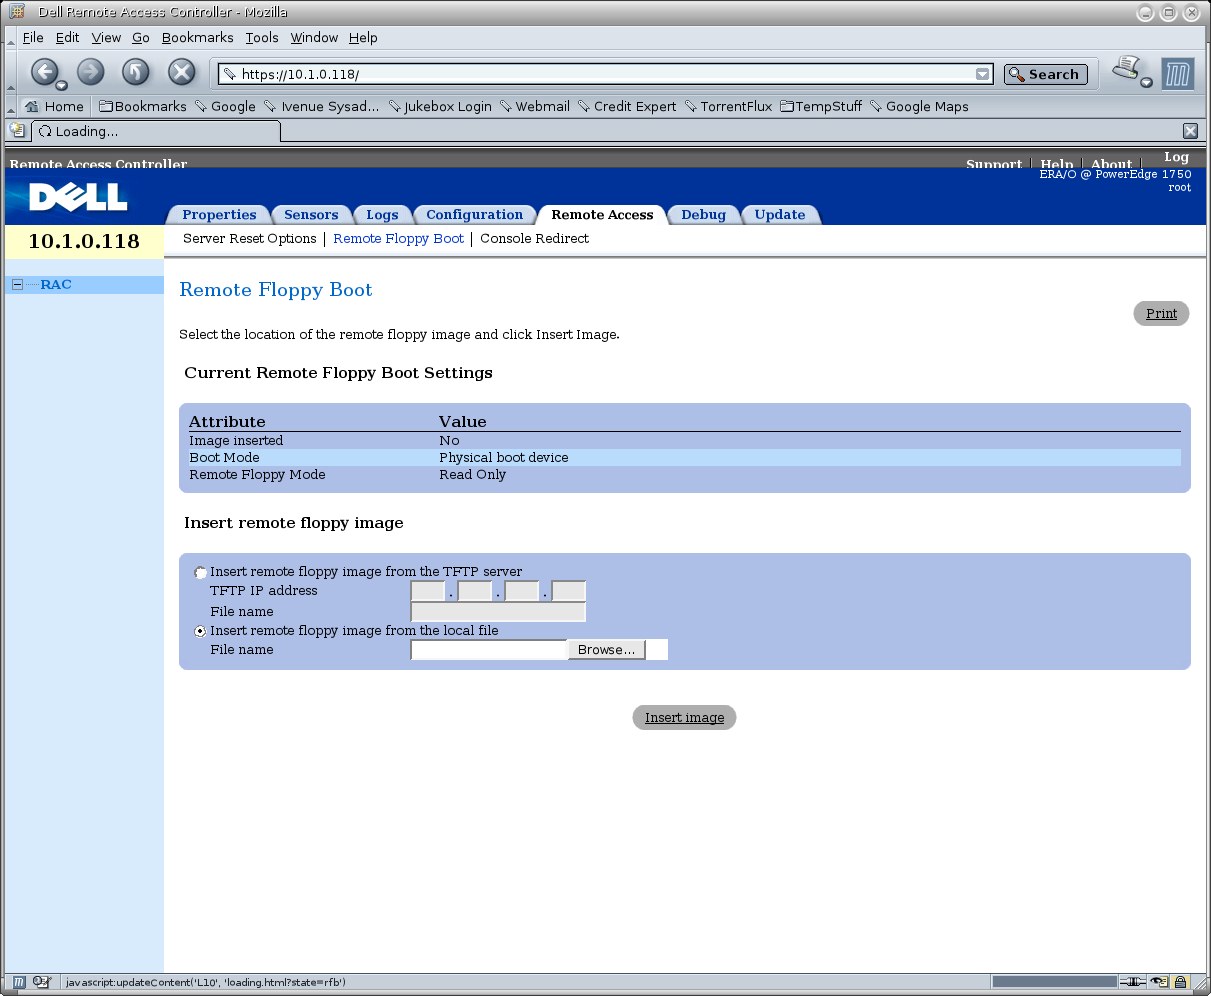Open the Back button history dropdown arrow

[x=61, y=85]
